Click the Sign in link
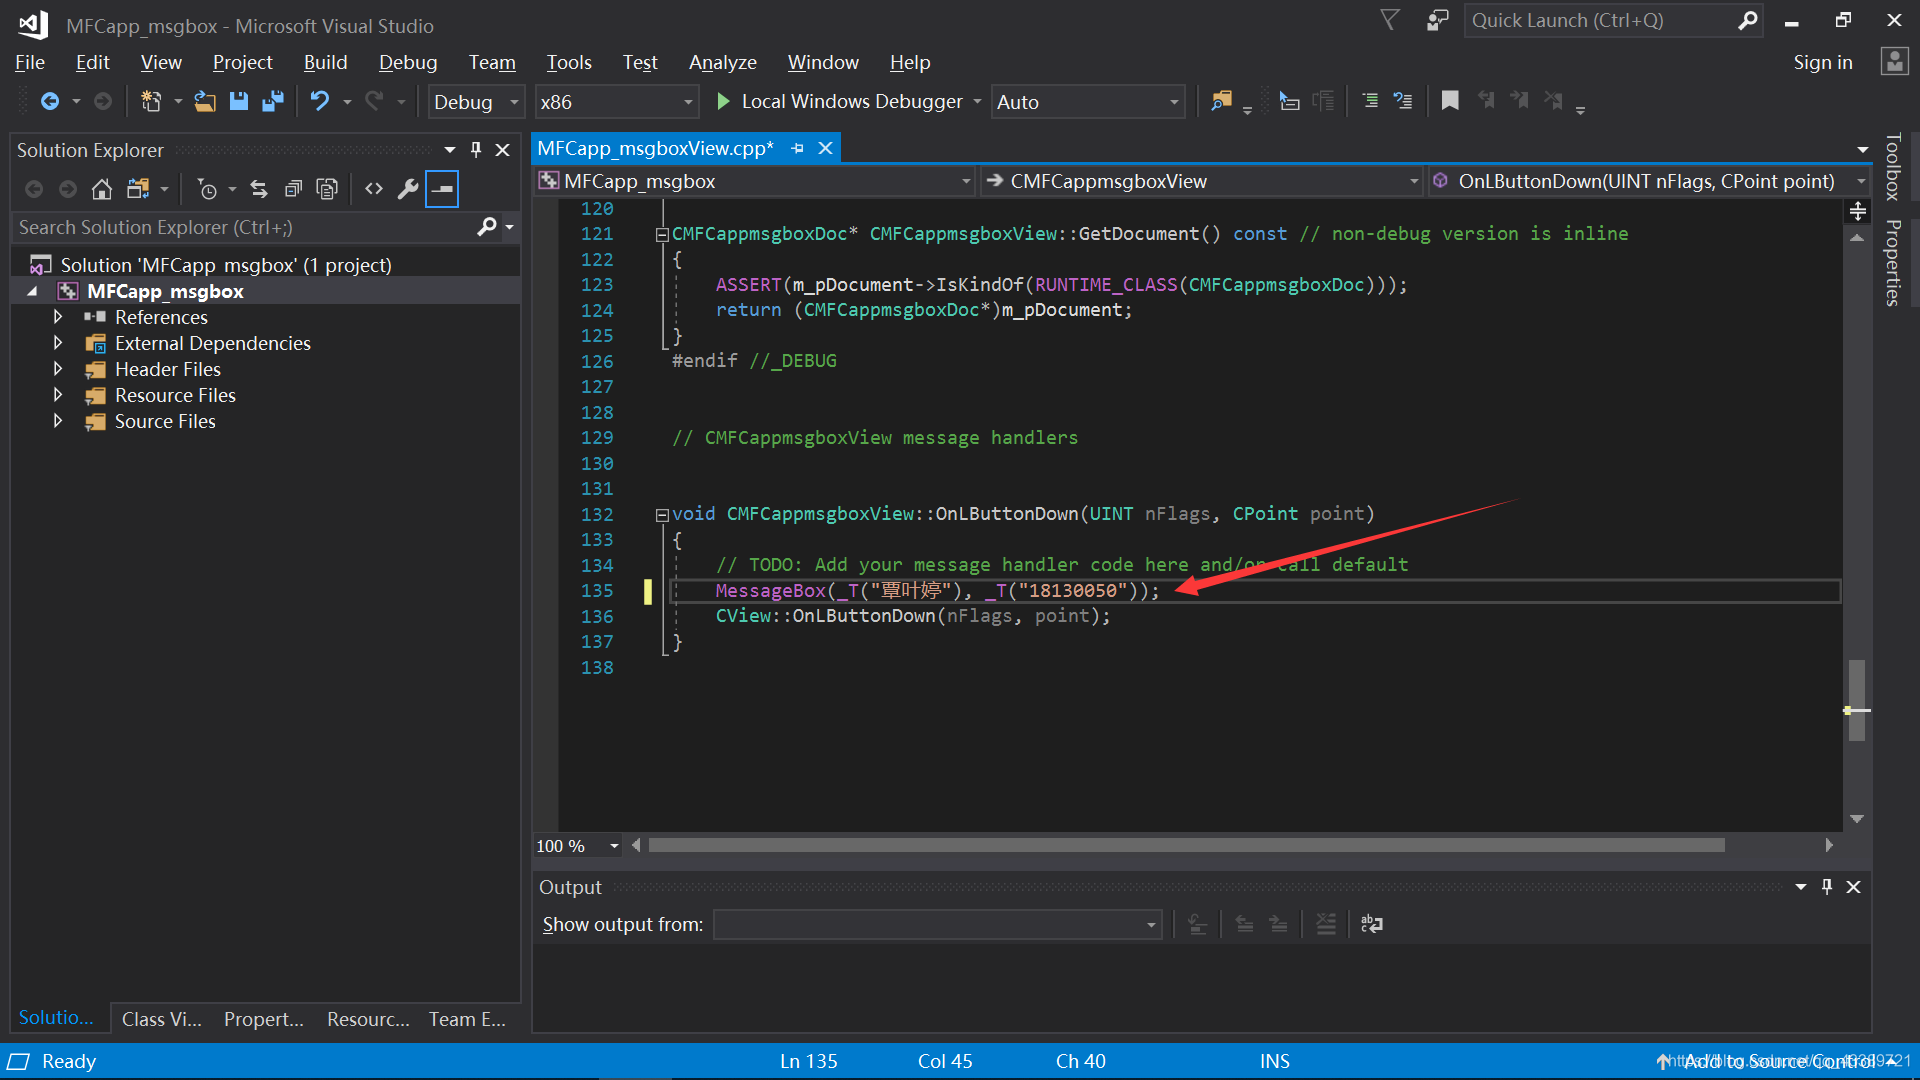This screenshot has height=1080, width=1920. tap(1822, 62)
